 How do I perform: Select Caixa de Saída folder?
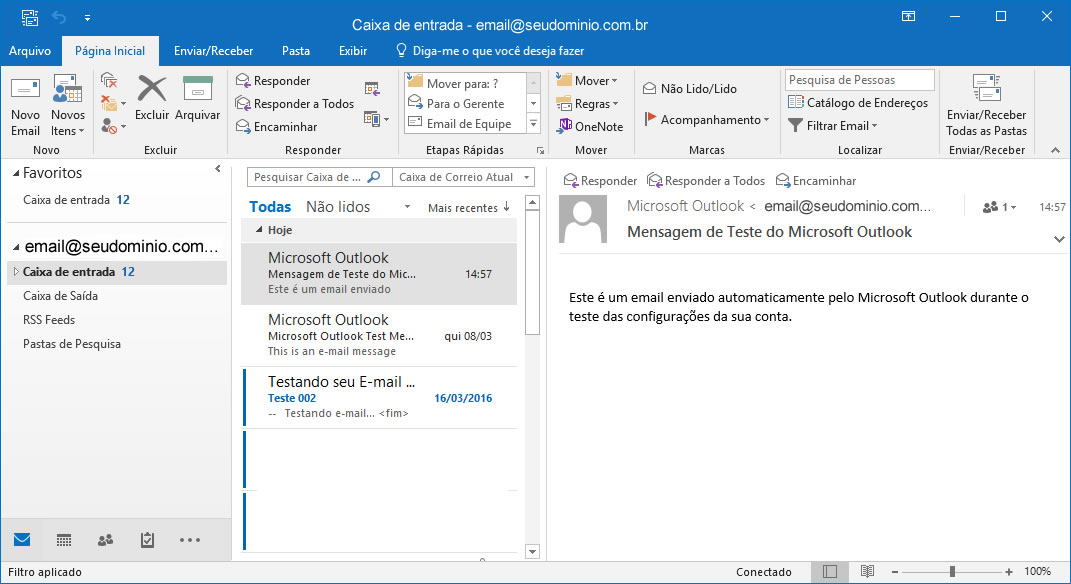pyautogui.click(x=60, y=296)
